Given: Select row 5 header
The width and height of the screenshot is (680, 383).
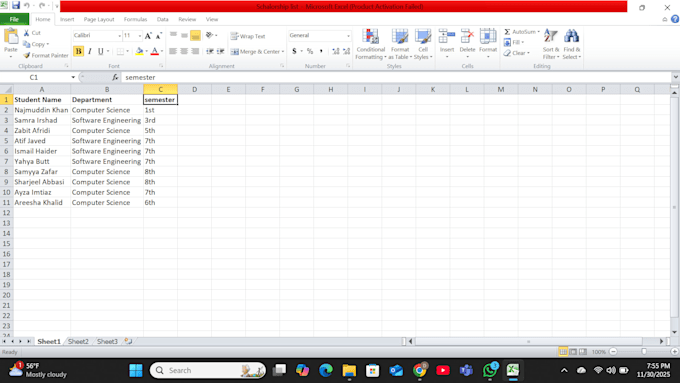Looking at the screenshot, I should pyautogui.click(x=6, y=141).
